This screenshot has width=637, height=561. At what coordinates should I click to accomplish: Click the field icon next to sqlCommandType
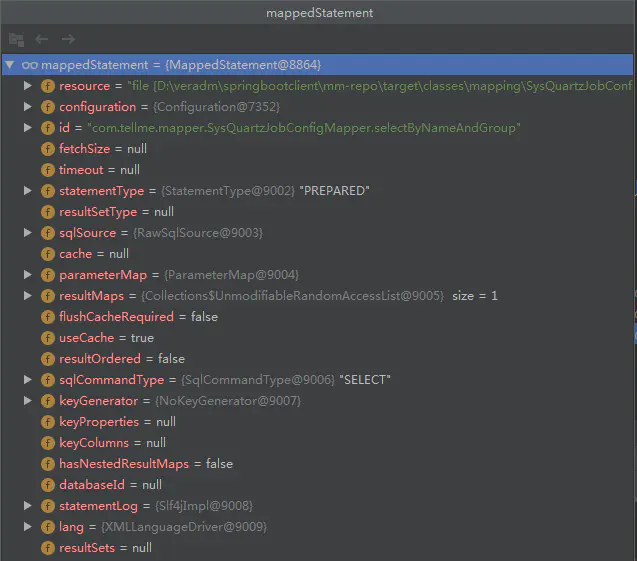(x=48, y=380)
